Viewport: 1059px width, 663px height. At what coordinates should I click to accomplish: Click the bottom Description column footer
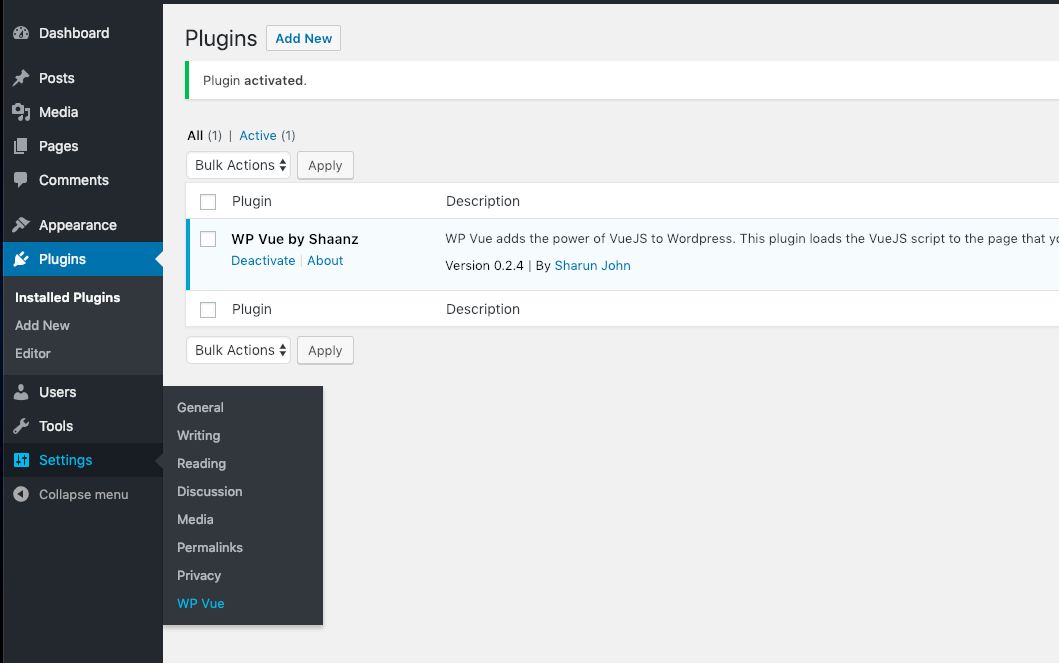[483, 309]
